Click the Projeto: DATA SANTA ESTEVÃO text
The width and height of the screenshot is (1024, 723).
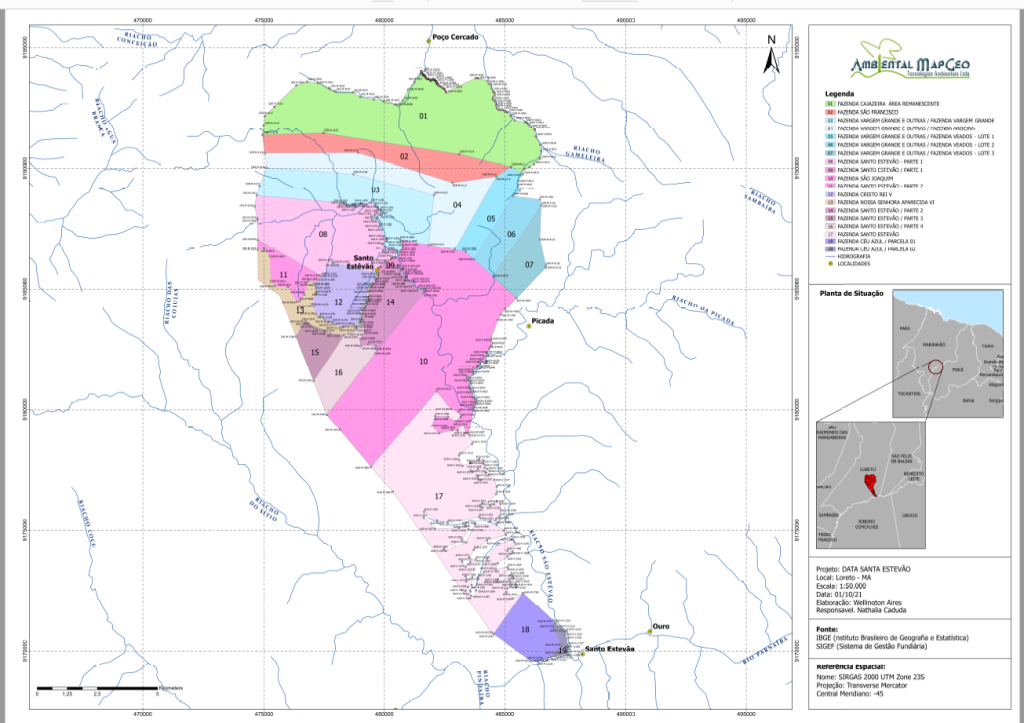coord(864,568)
